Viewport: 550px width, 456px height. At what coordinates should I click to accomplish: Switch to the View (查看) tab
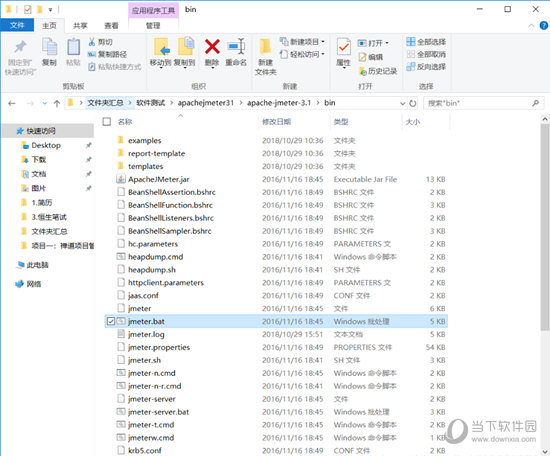[111, 25]
